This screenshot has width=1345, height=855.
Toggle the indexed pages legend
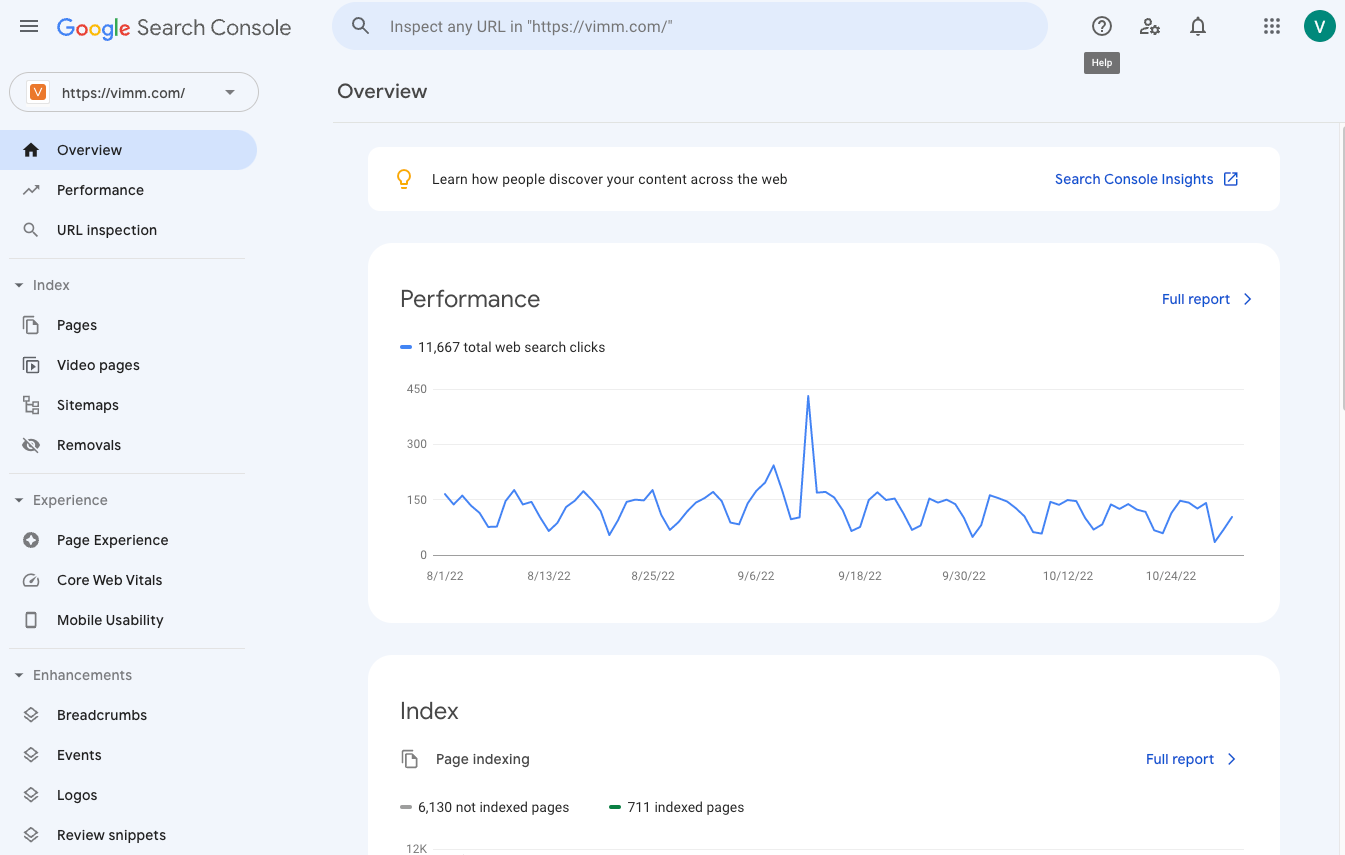coord(677,807)
